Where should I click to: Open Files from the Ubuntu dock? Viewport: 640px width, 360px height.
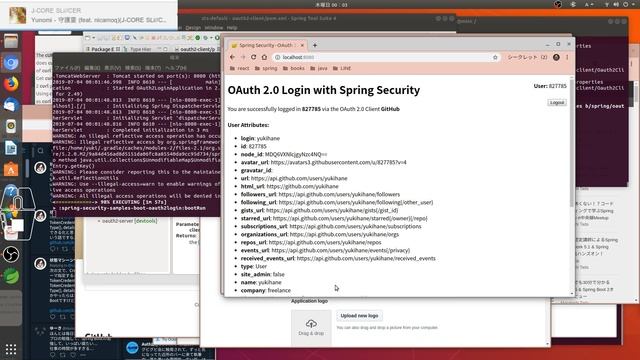[11, 41]
